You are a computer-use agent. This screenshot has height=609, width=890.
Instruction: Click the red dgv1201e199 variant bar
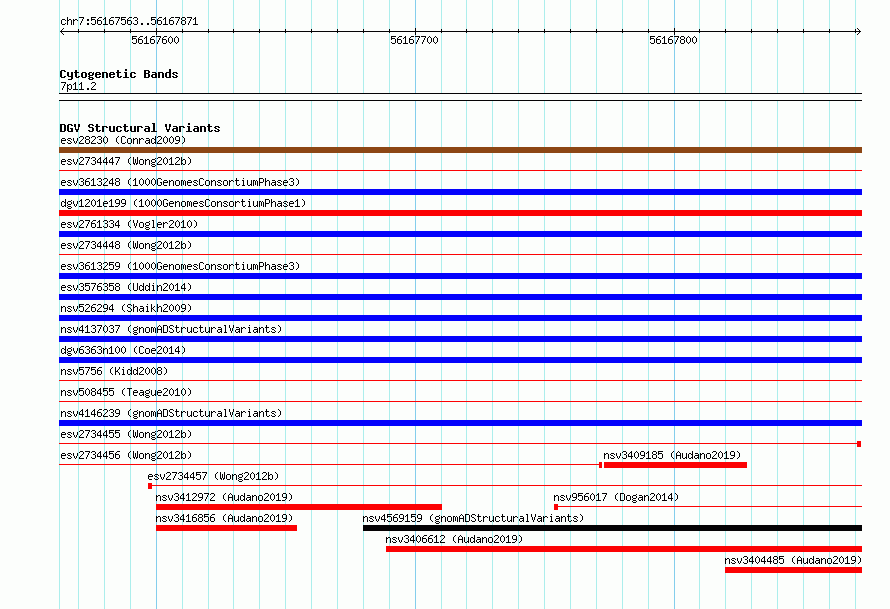[x=460, y=213]
